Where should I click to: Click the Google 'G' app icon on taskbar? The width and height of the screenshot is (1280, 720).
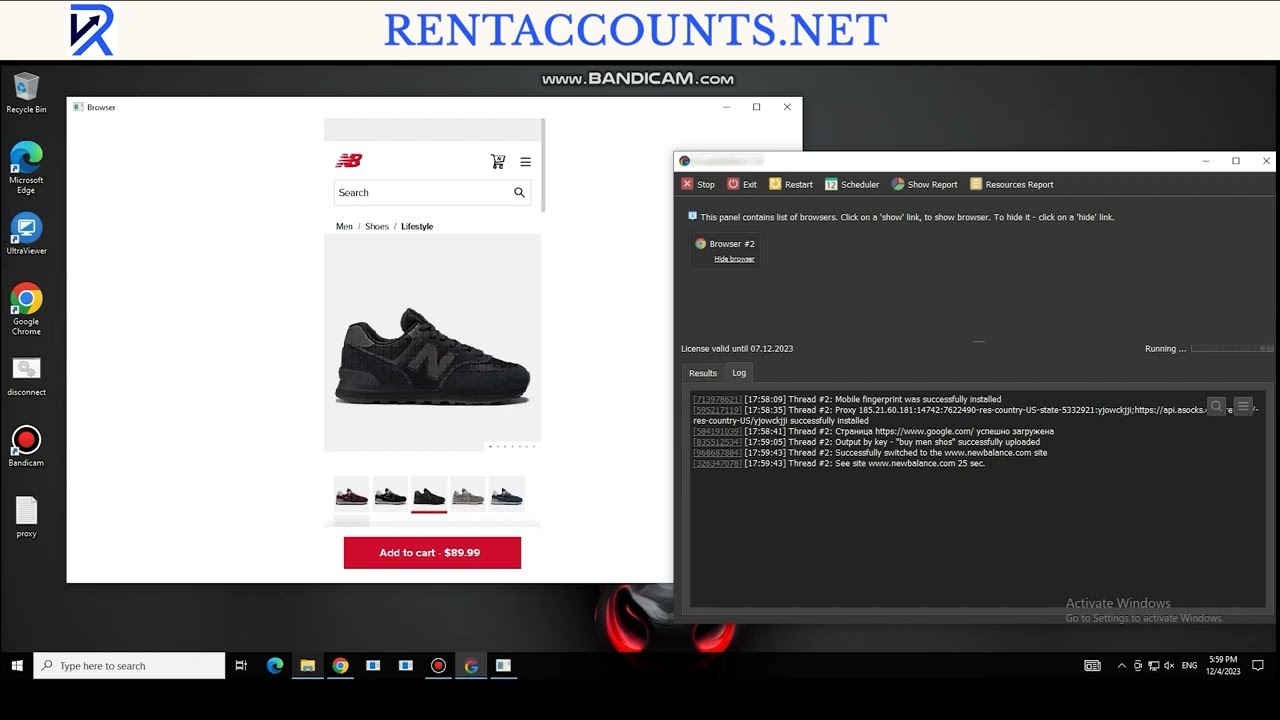tap(471, 665)
